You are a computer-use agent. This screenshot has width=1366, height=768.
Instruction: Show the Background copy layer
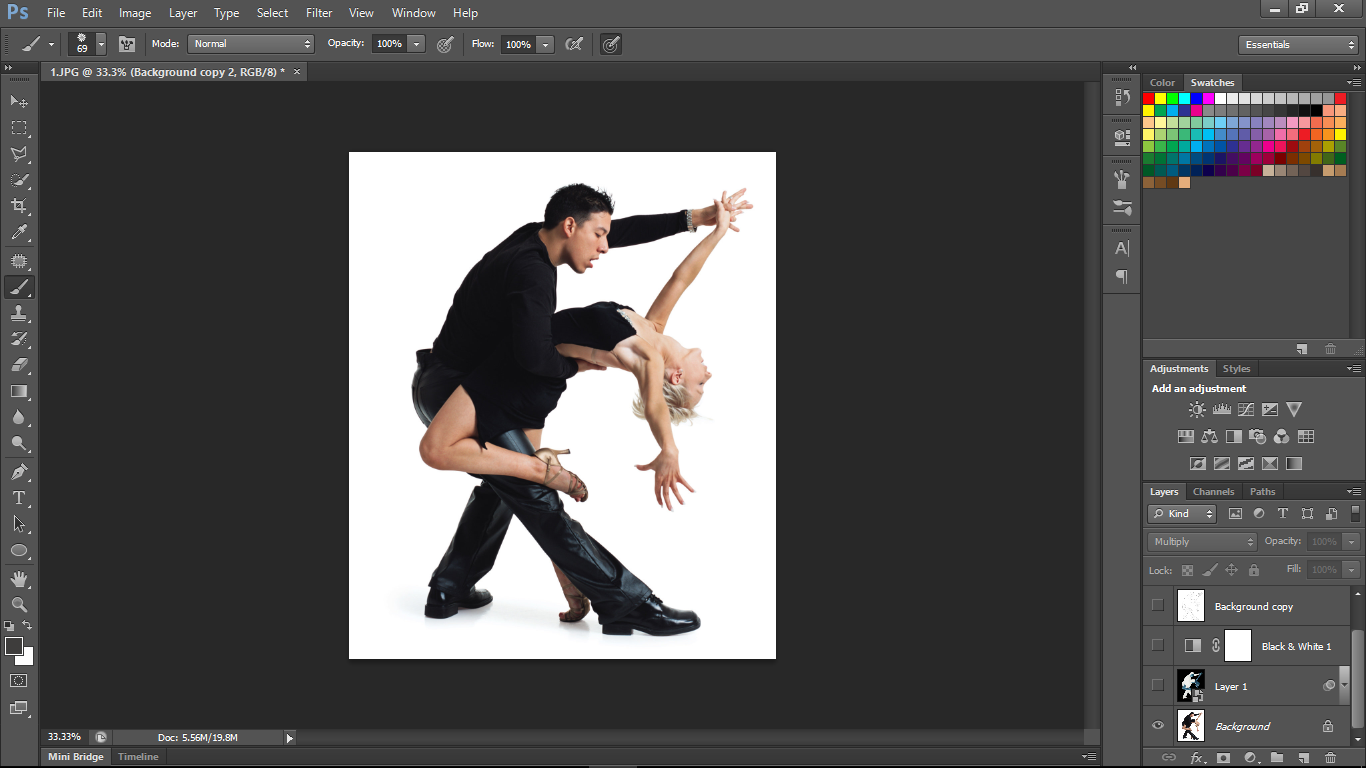(1158, 605)
